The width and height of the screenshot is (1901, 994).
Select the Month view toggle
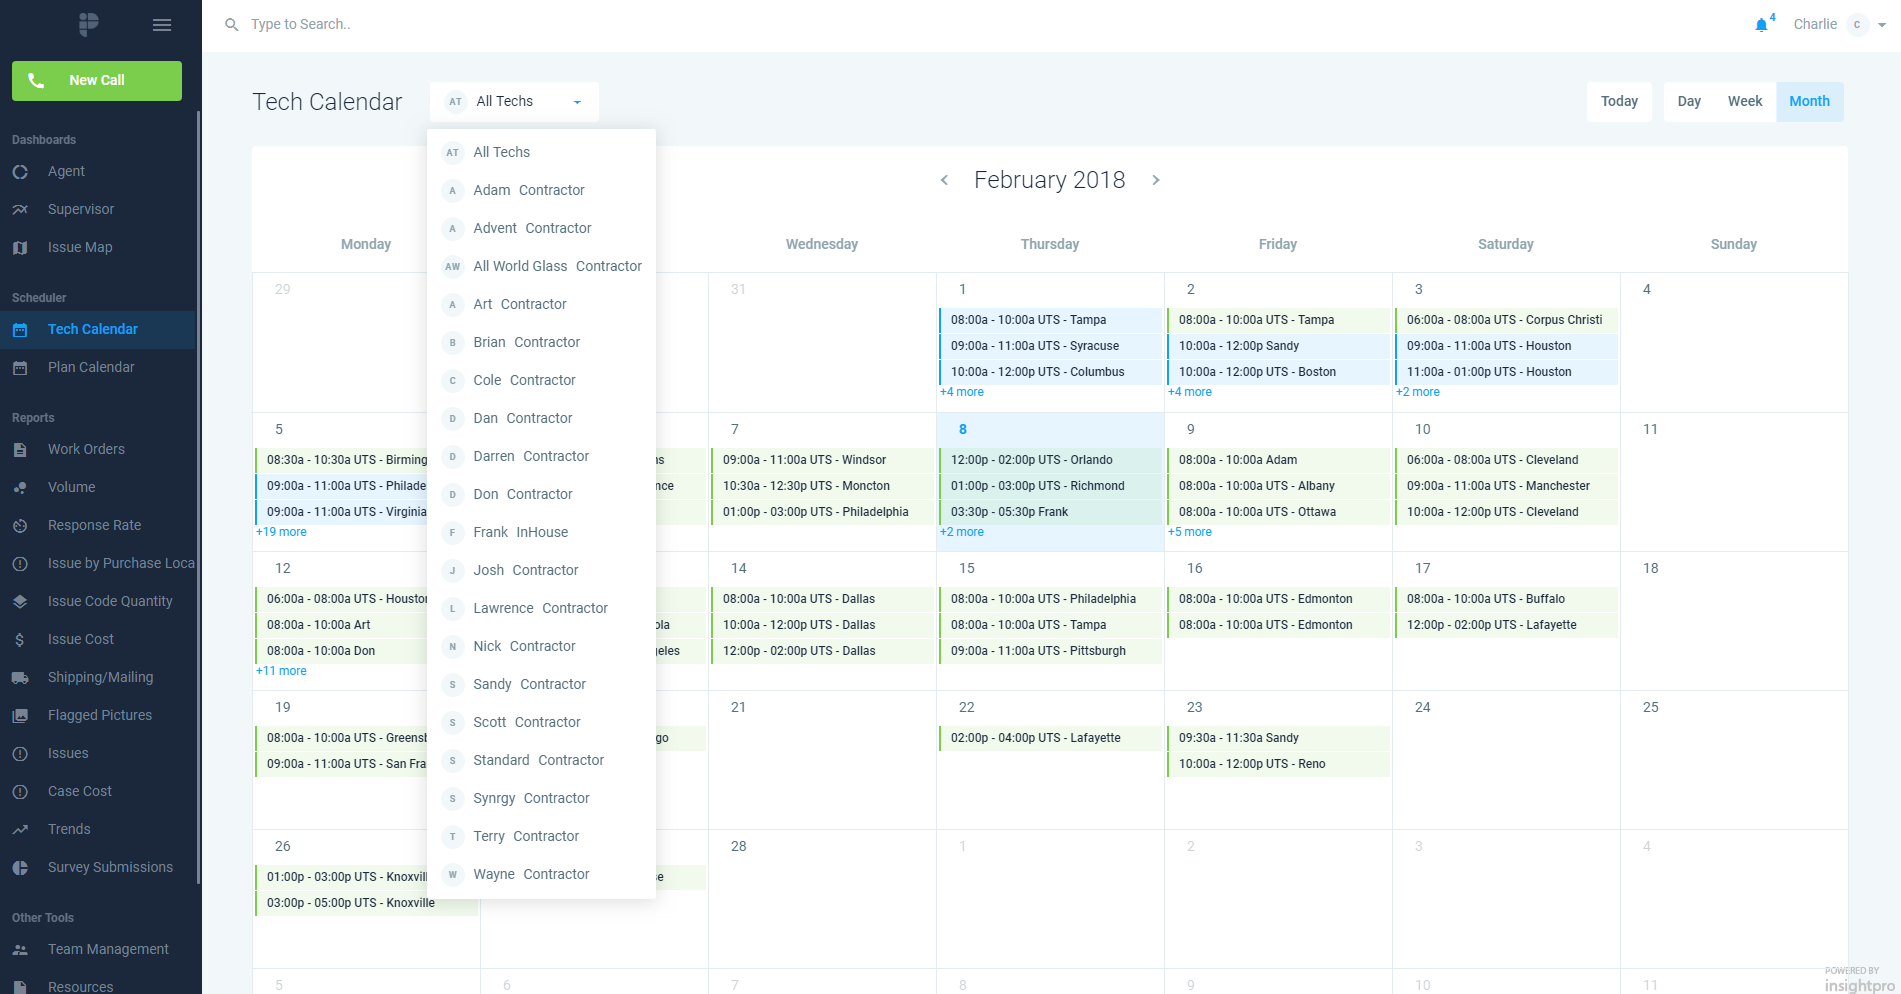point(1809,102)
